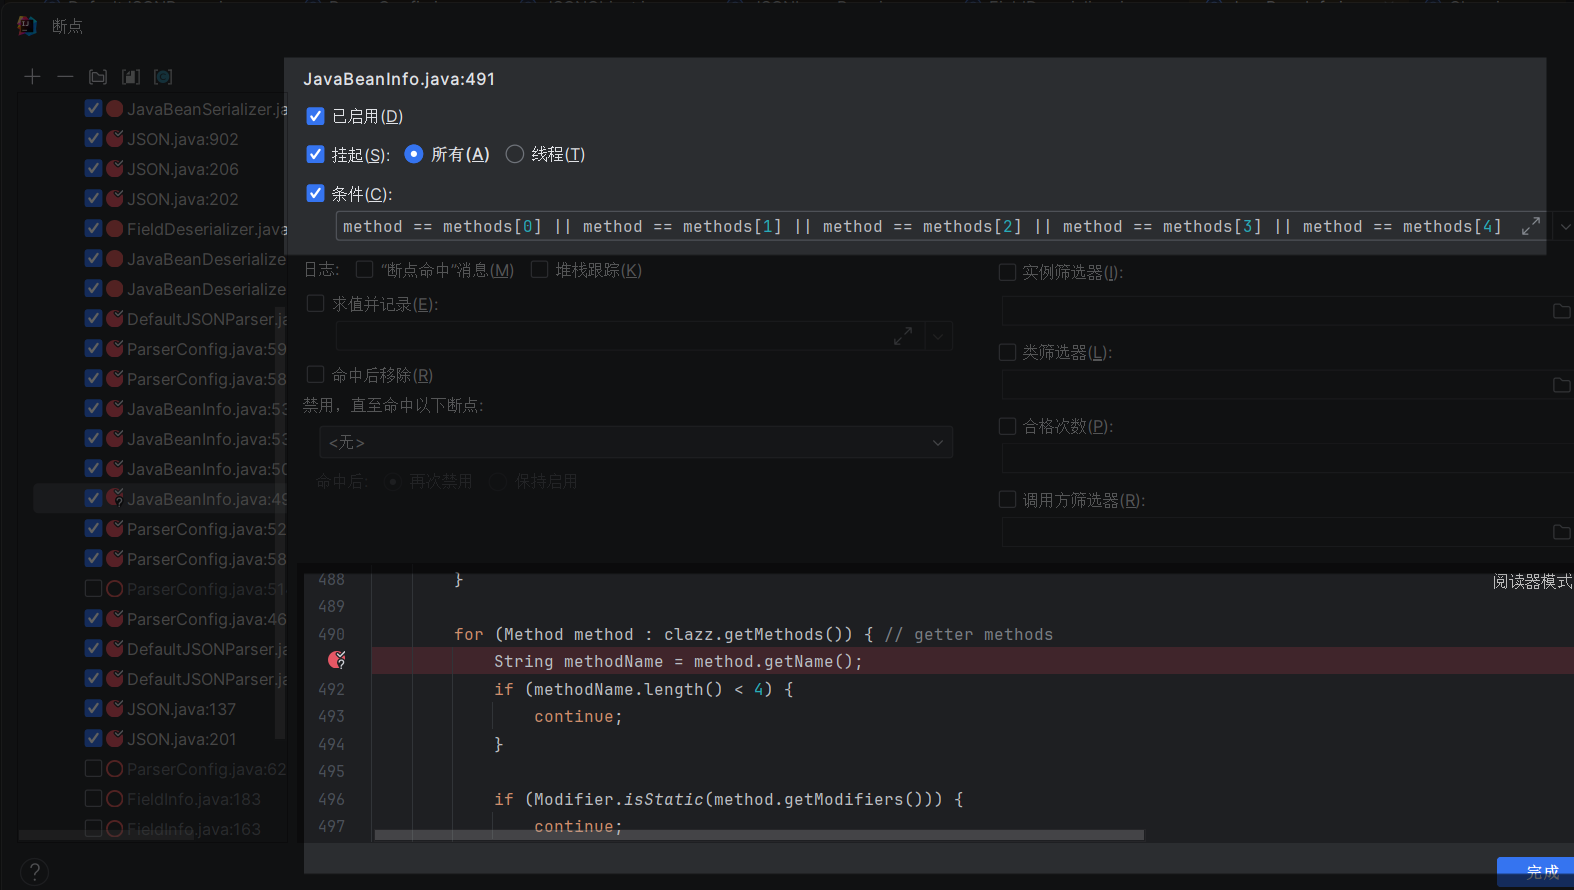Click the code line "String methodName = method.getName();"
Viewport: 1574px width, 890px height.
click(678, 661)
